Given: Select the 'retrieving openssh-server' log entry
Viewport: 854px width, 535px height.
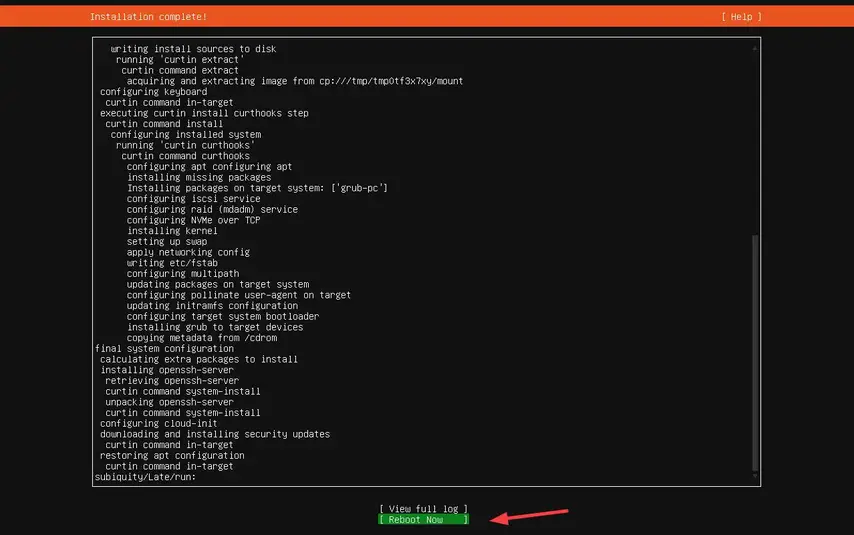Looking at the screenshot, I should pyautogui.click(x=172, y=380).
